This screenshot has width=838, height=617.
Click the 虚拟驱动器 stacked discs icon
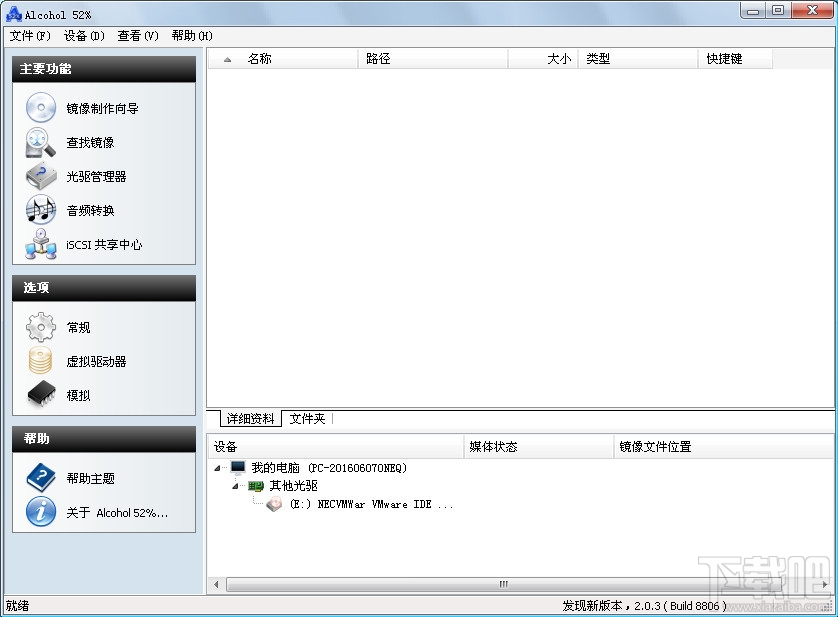pos(41,361)
